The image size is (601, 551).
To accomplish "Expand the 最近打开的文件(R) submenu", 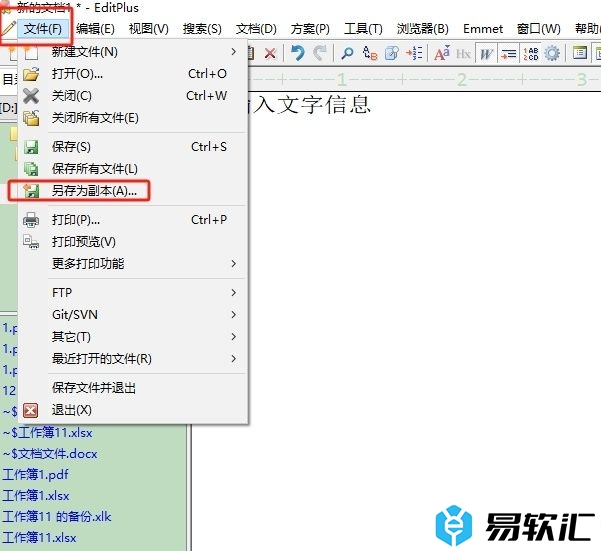I will (133, 359).
